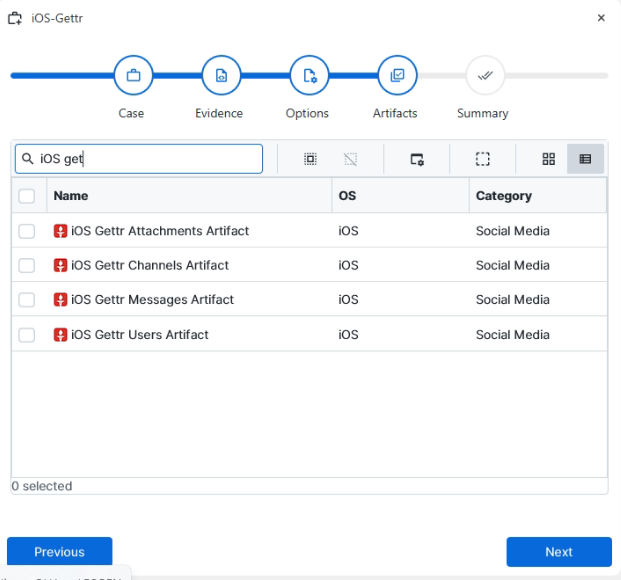Screen dimensions: 621x580
Task: Click the Gettr Attachments red app icon
Action: (x=60, y=231)
